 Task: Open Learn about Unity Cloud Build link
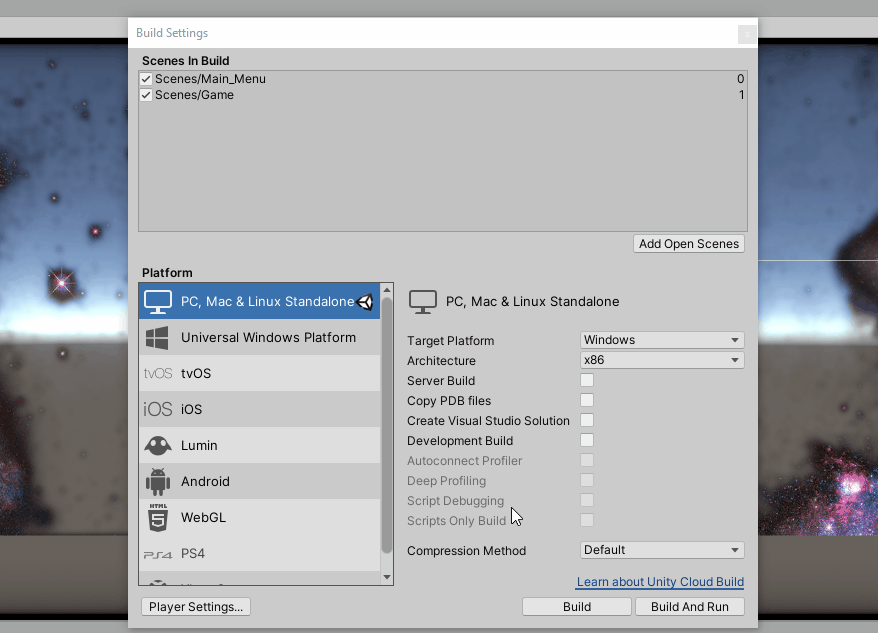(x=660, y=582)
